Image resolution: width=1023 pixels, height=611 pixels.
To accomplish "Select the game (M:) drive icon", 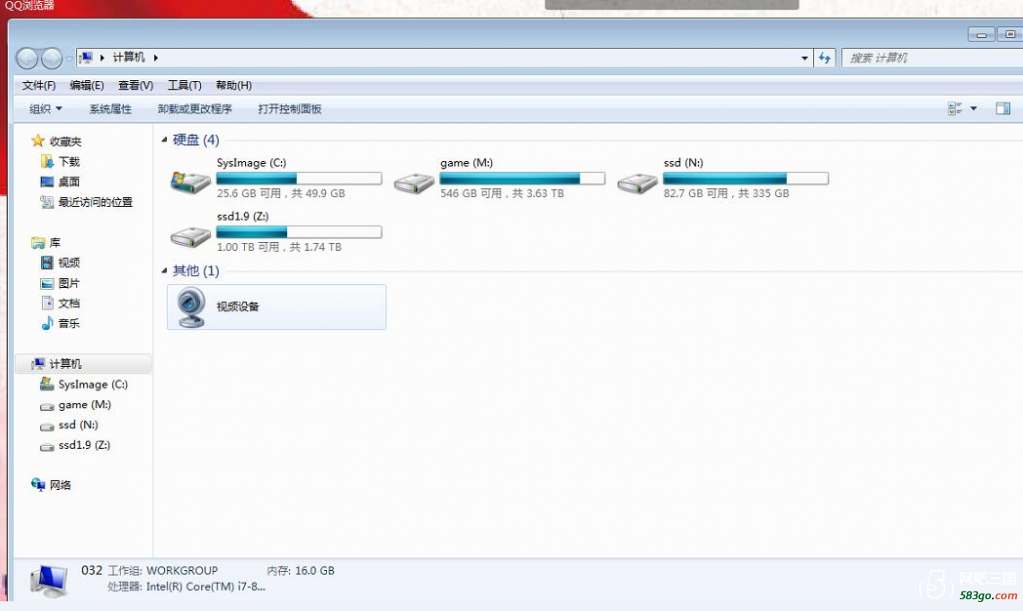I will [x=414, y=183].
